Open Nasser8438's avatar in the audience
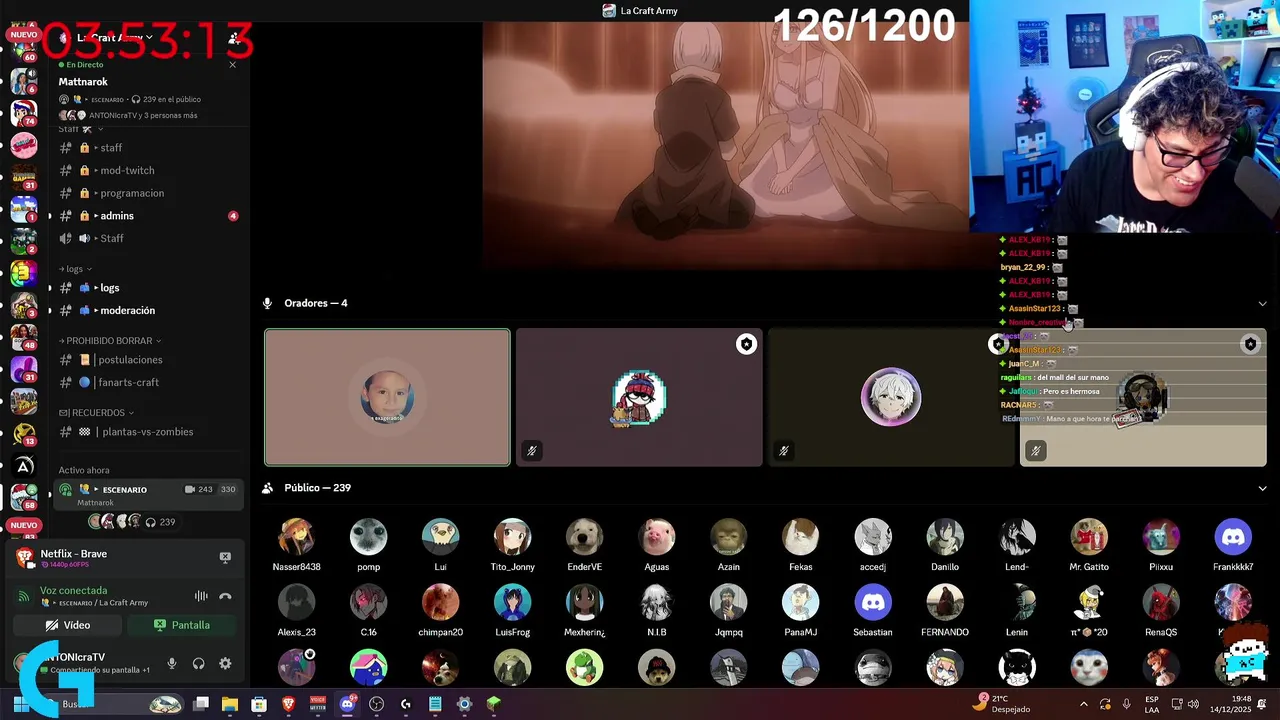1280x720 pixels. click(x=297, y=537)
